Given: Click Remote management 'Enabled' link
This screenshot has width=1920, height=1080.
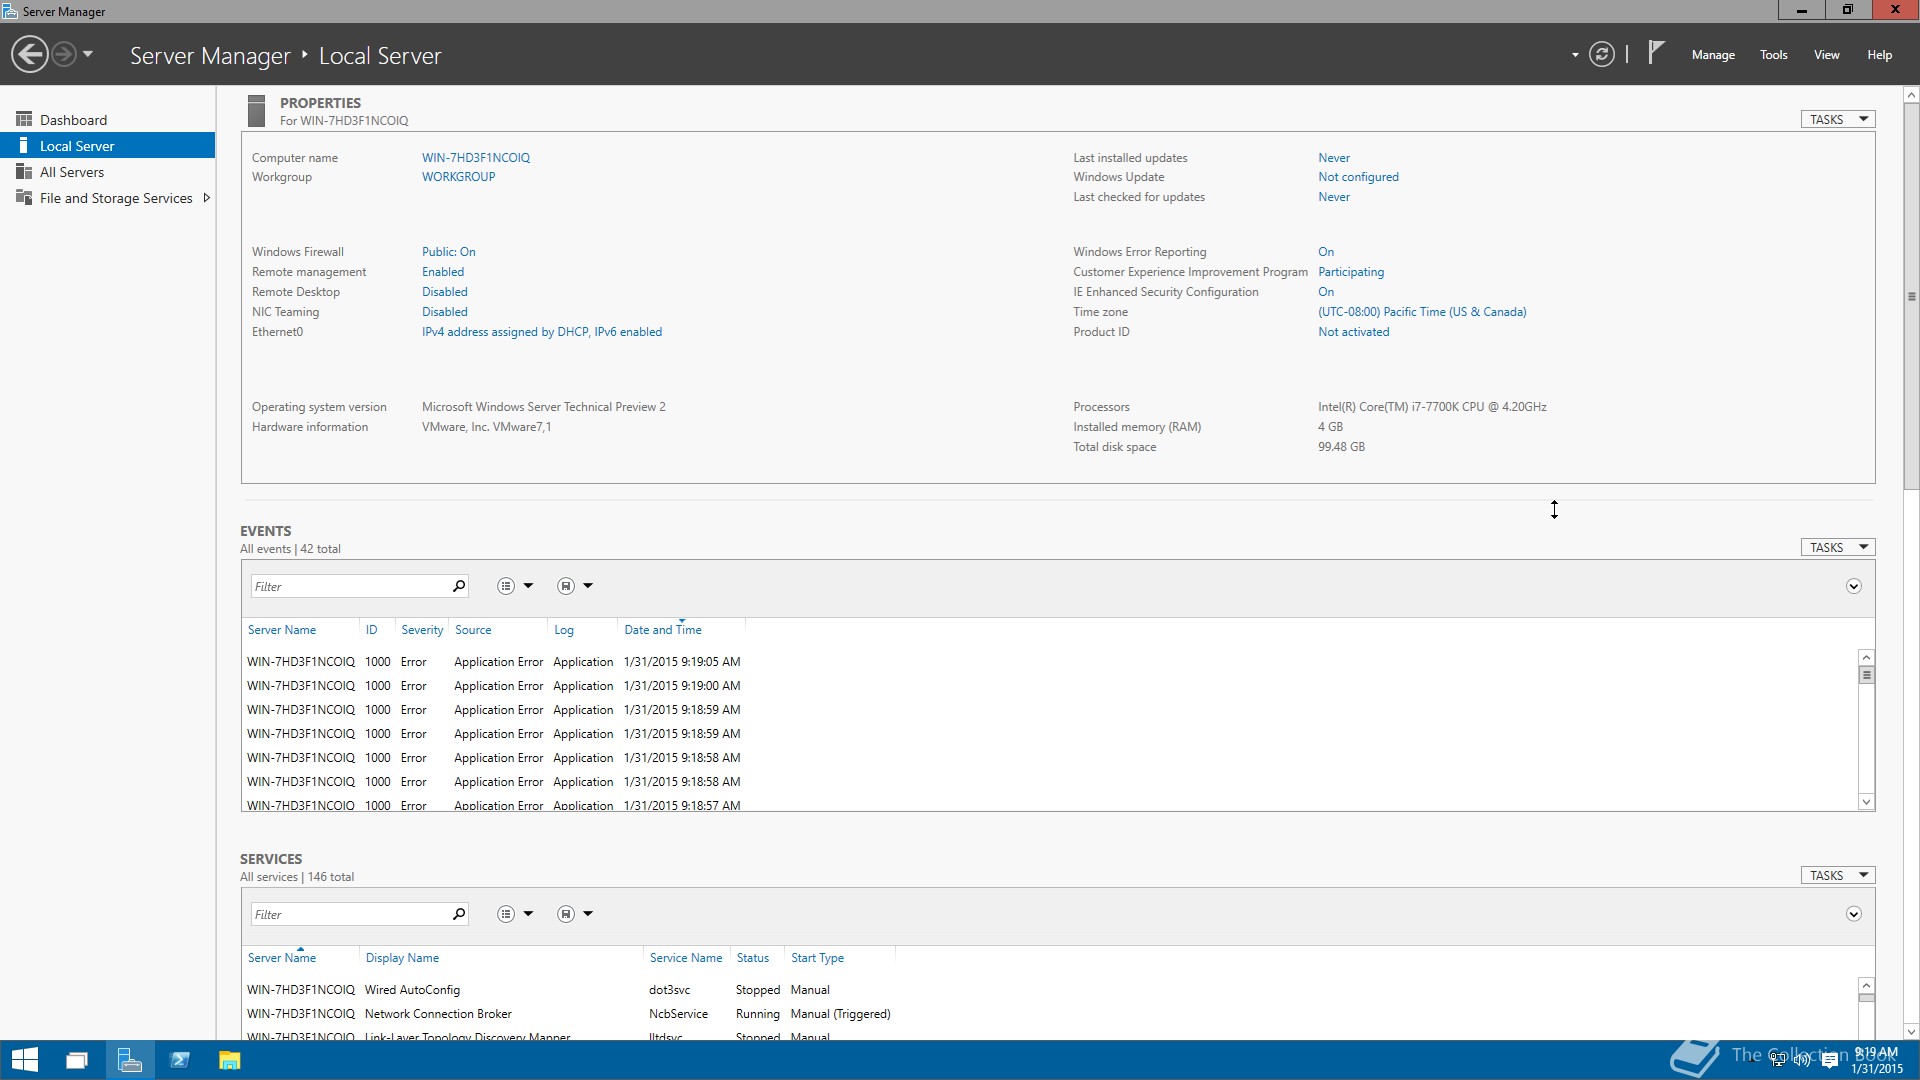Looking at the screenshot, I should coord(443,271).
